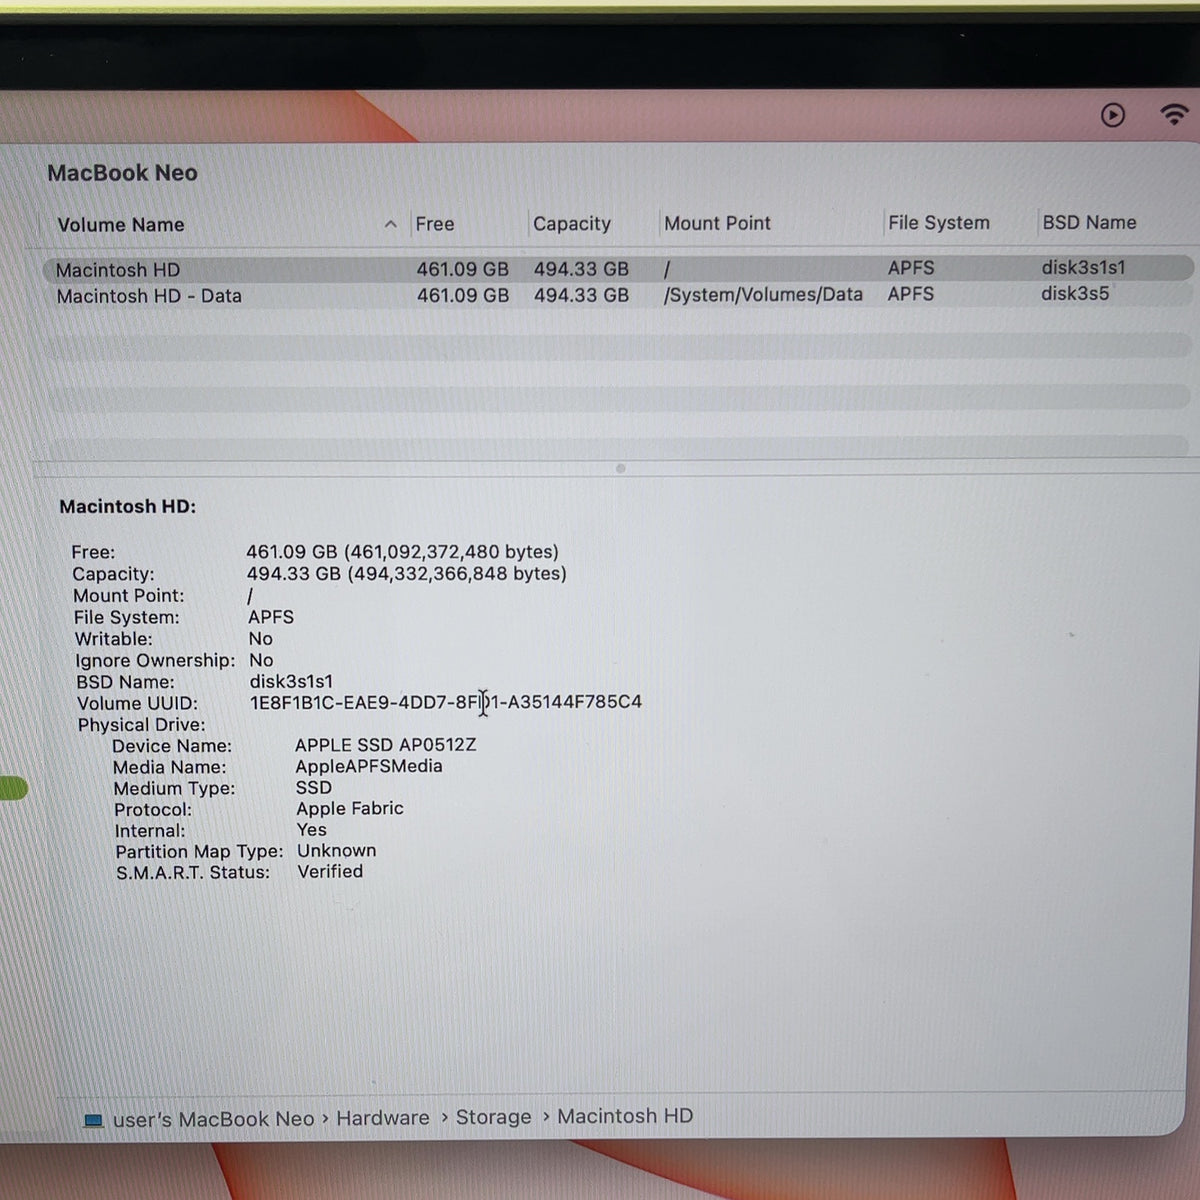The width and height of the screenshot is (1200, 1200).
Task: Click the MacBook Neo window title
Action: 123,173
